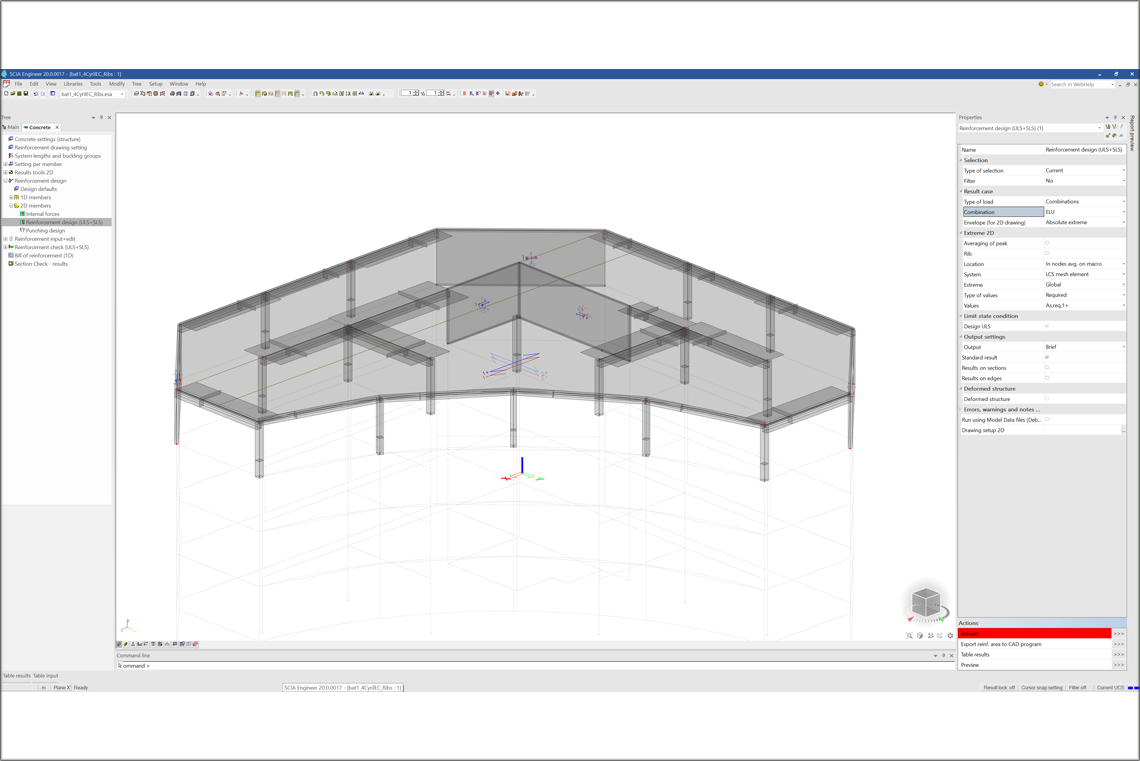The image size is (1140, 761).
Task: Check the Results on edges checkbox
Action: [x=1047, y=378]
